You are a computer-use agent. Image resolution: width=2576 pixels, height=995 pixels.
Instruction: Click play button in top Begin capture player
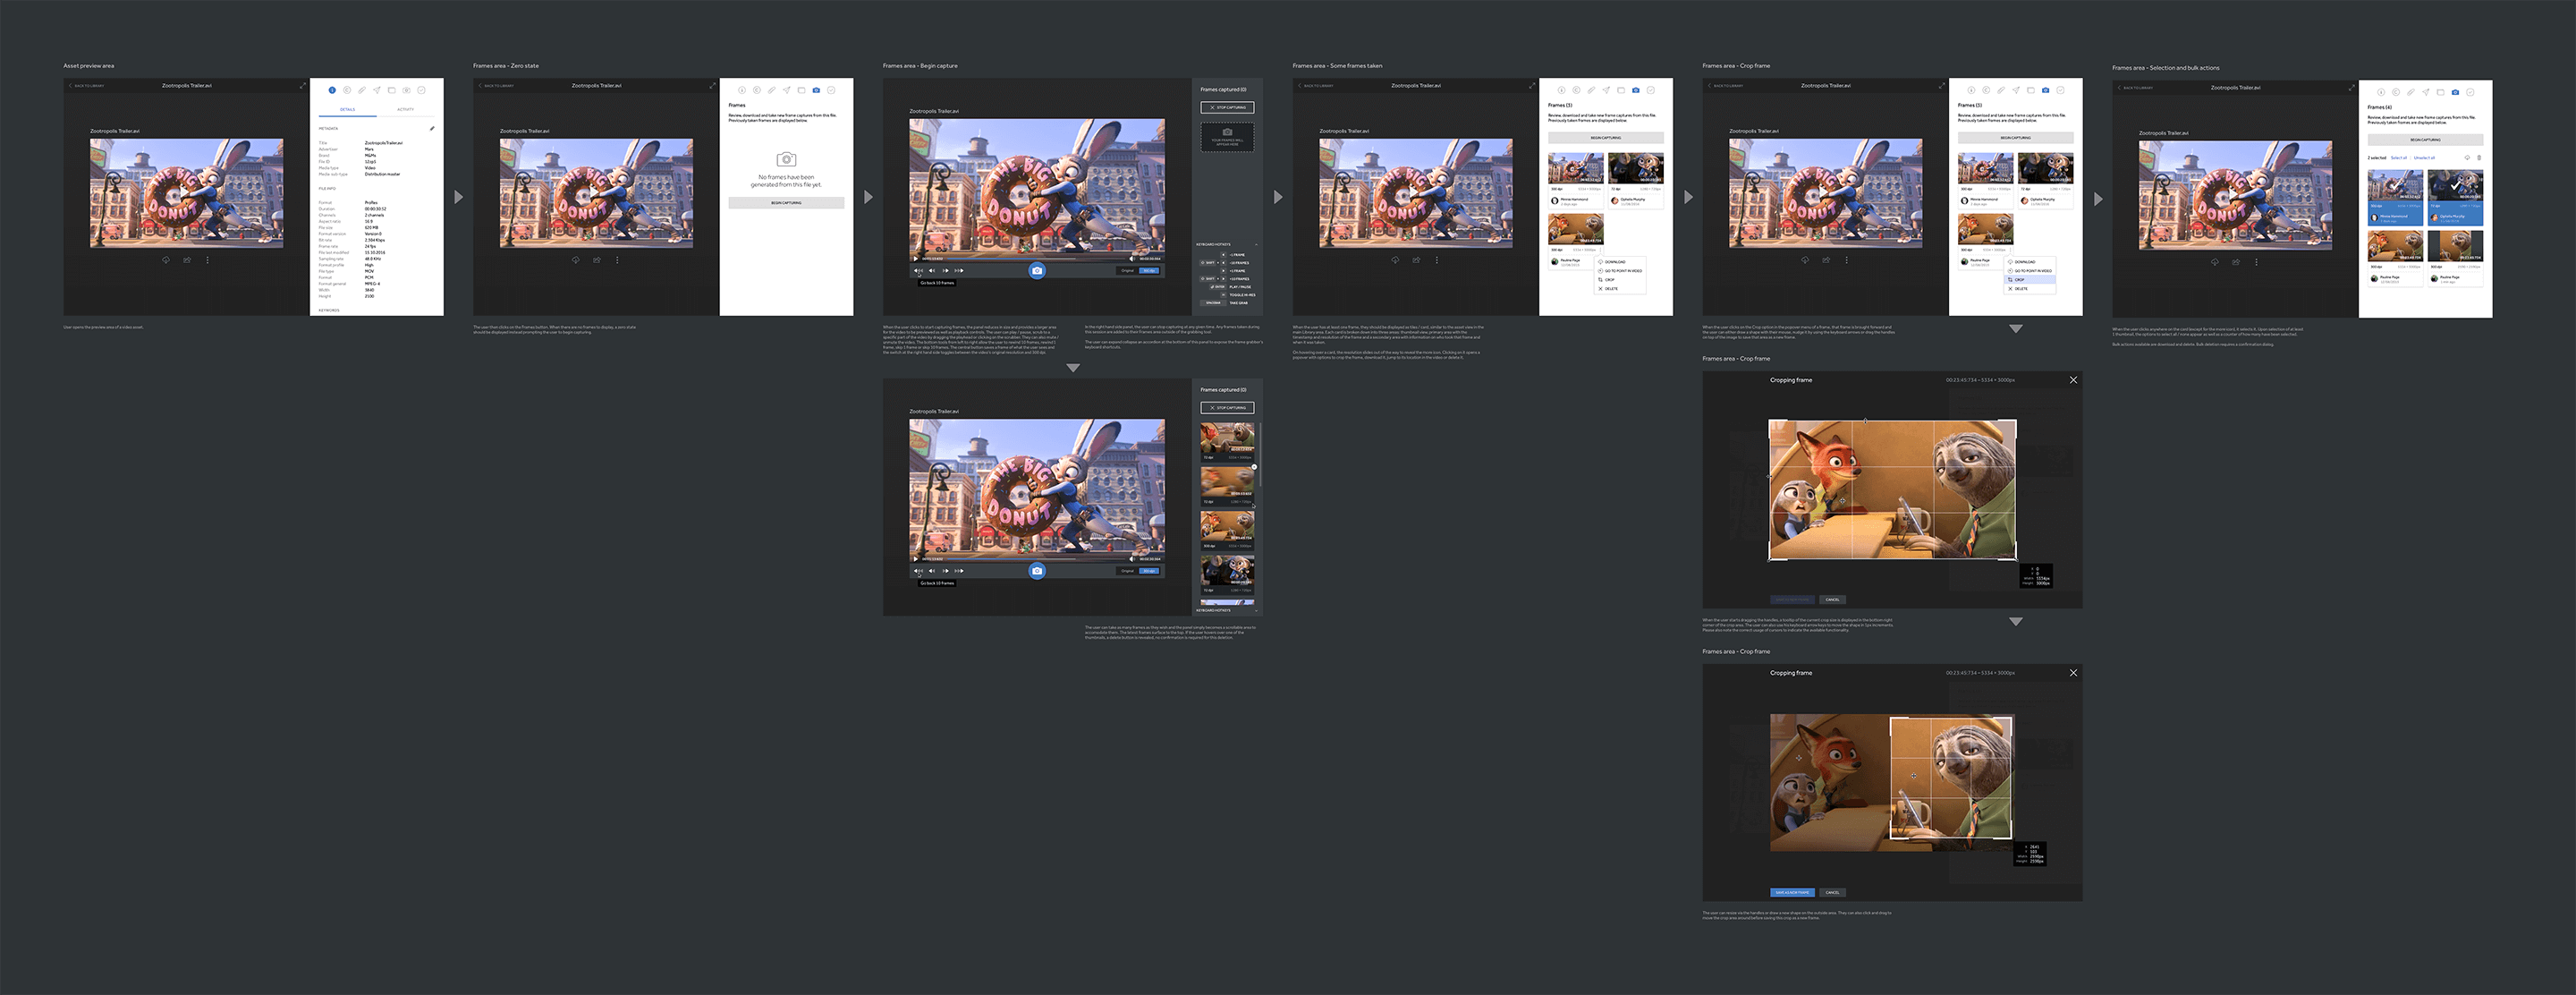916,259
